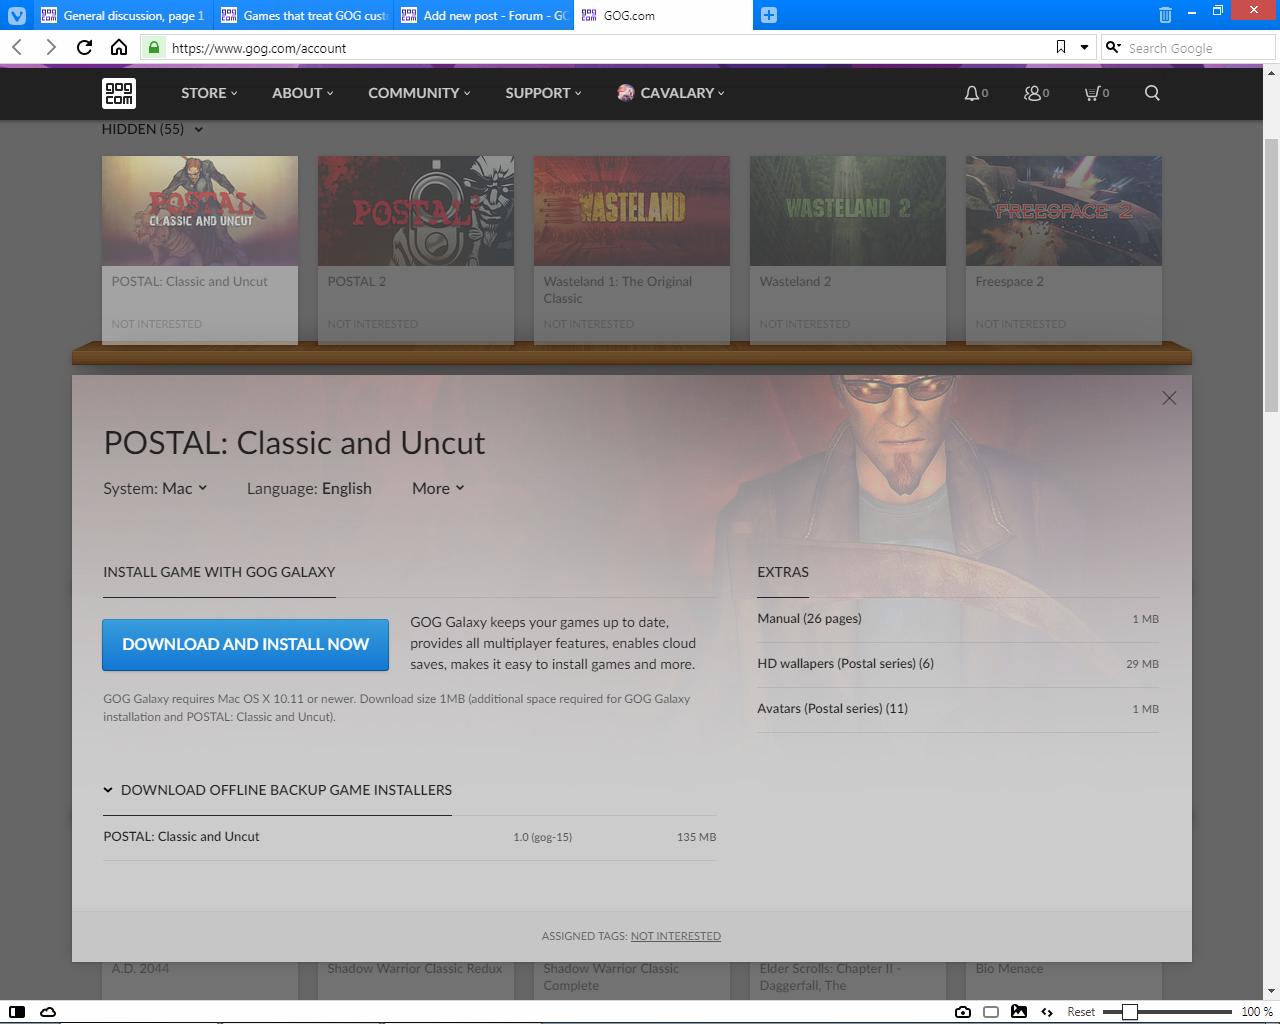Click the Shadow Warrior Classic Redux title
The height and width of the screenshot is (1024, 1280).
click(415, 969)
